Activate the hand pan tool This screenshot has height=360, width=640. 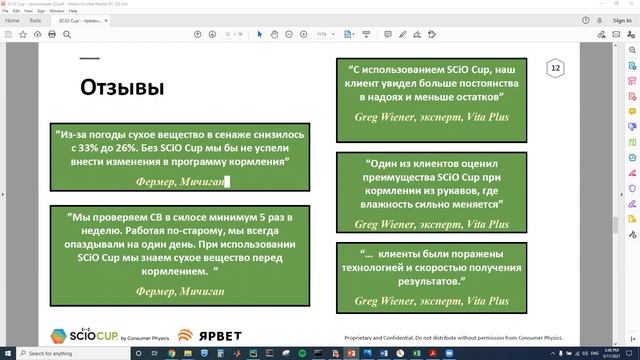pos(274,35)
